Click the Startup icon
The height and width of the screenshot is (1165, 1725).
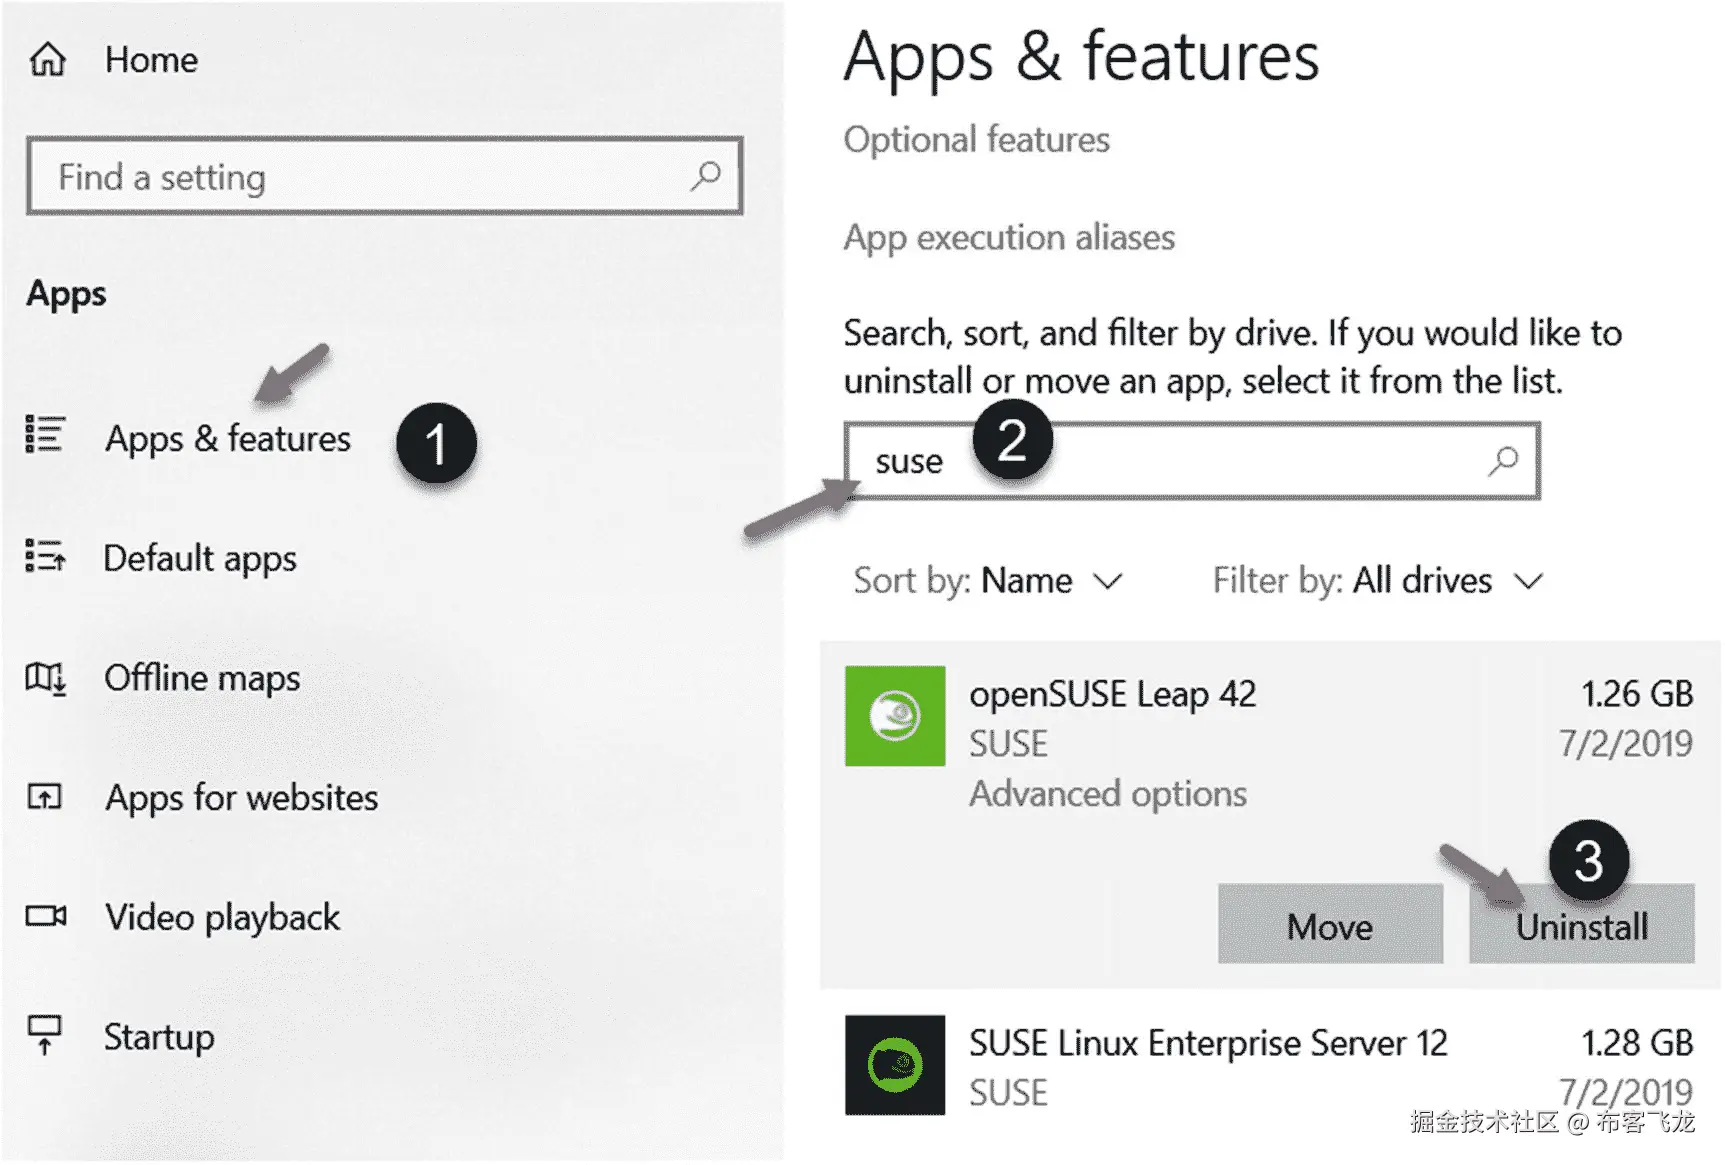click(44, 1035)
